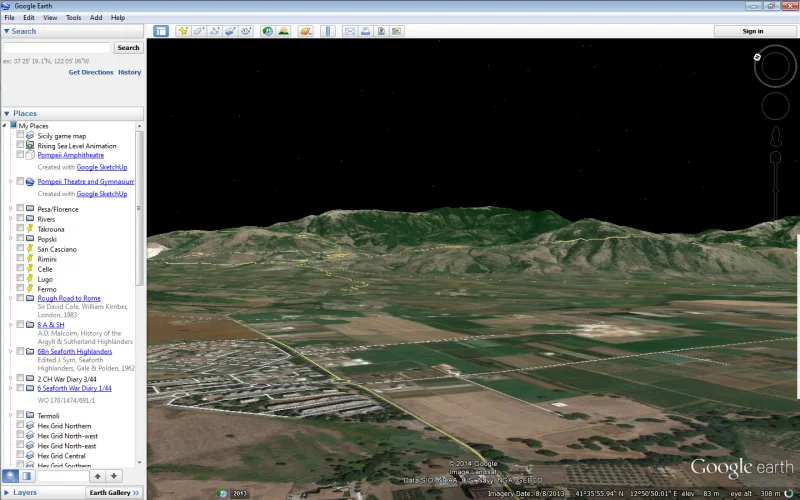Click the print toolbar icon
This screenshot has height=500, width=800.
coord(365,31)
